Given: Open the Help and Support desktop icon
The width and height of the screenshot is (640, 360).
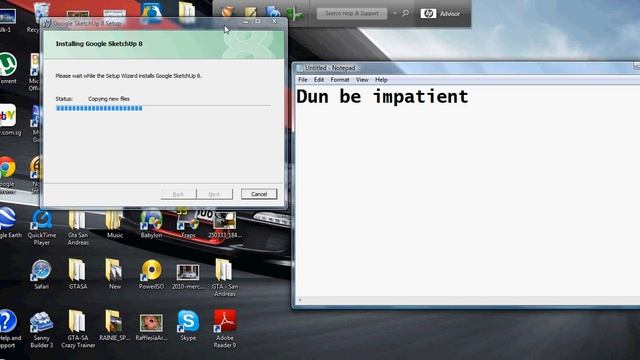Looking at the screenshot, I should (x=8, y=322).
